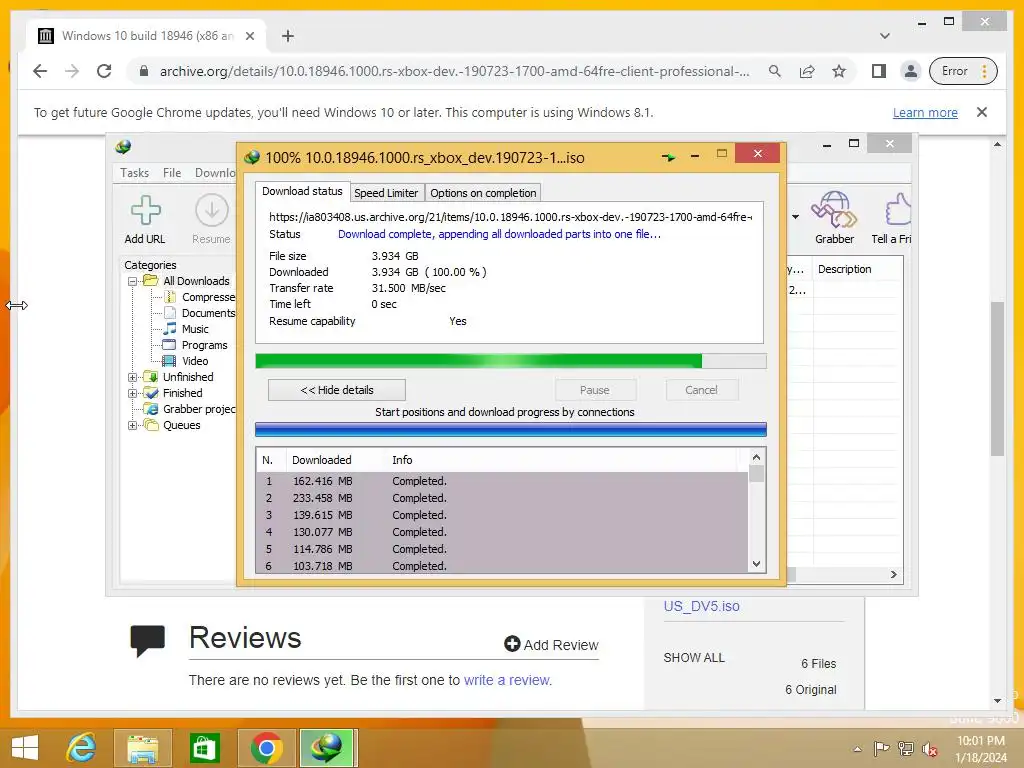Select the Documents category
The height and width of the screenshot is (768, 1024).
coord(208,313)
